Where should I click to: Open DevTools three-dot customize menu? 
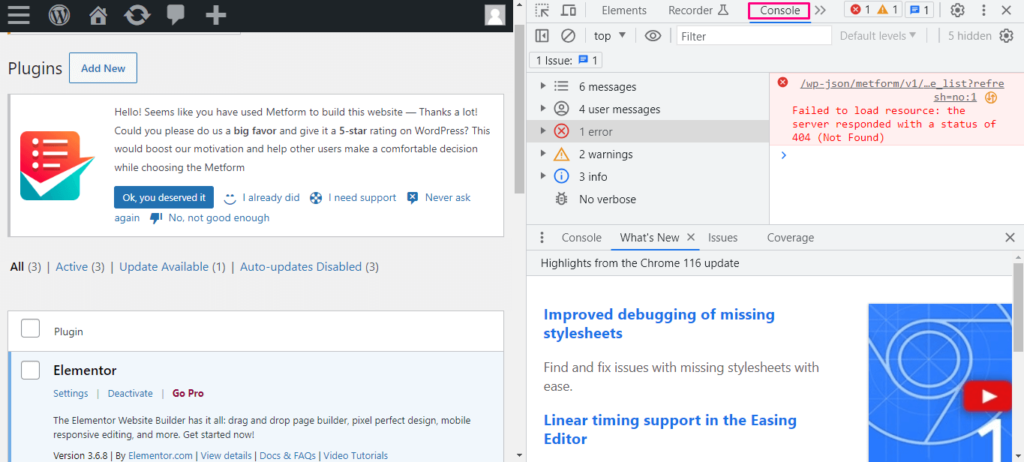pos(984,10)
